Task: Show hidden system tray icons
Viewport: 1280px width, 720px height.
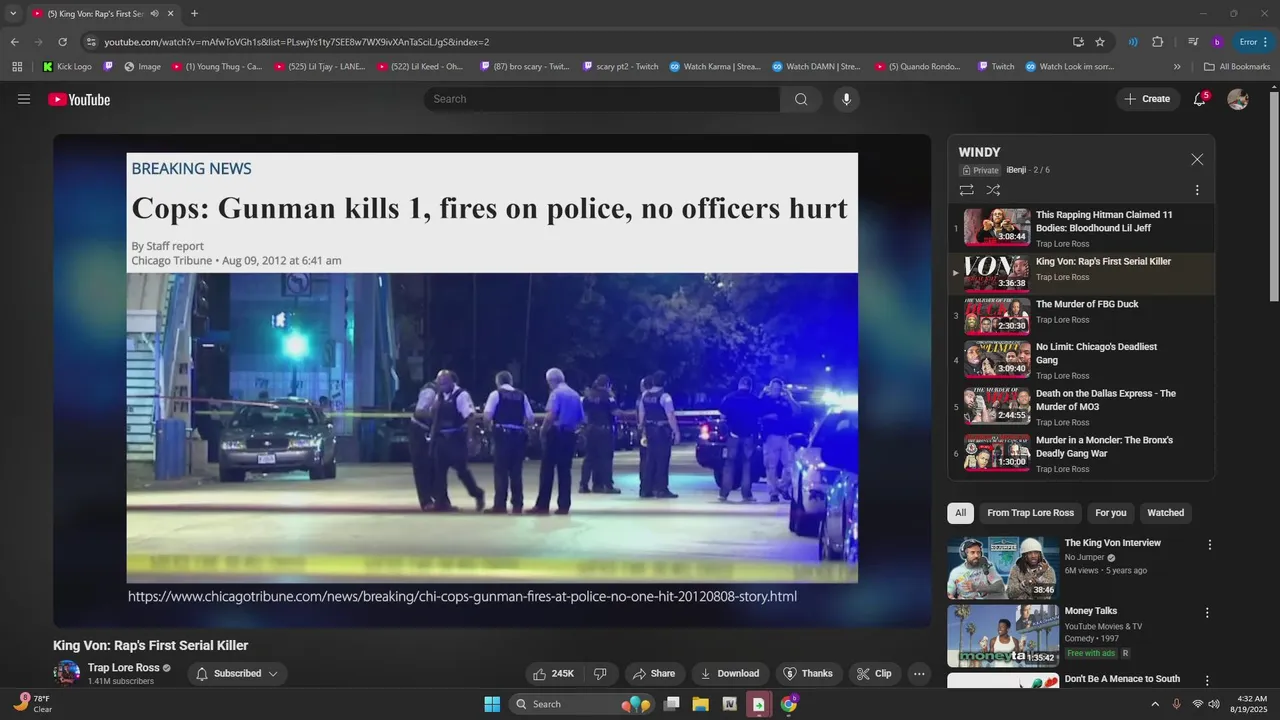Action: click(x=1155, y=704)
